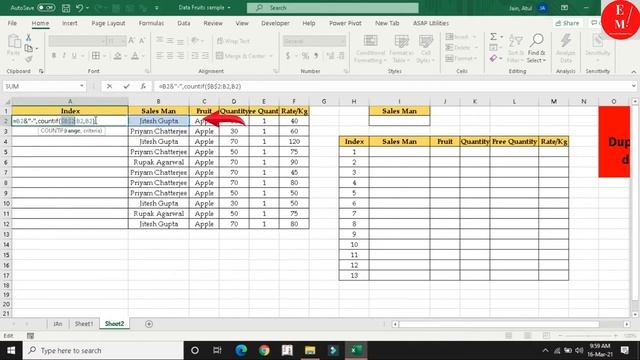Click the Cut scissors icon

pos(29,38)
